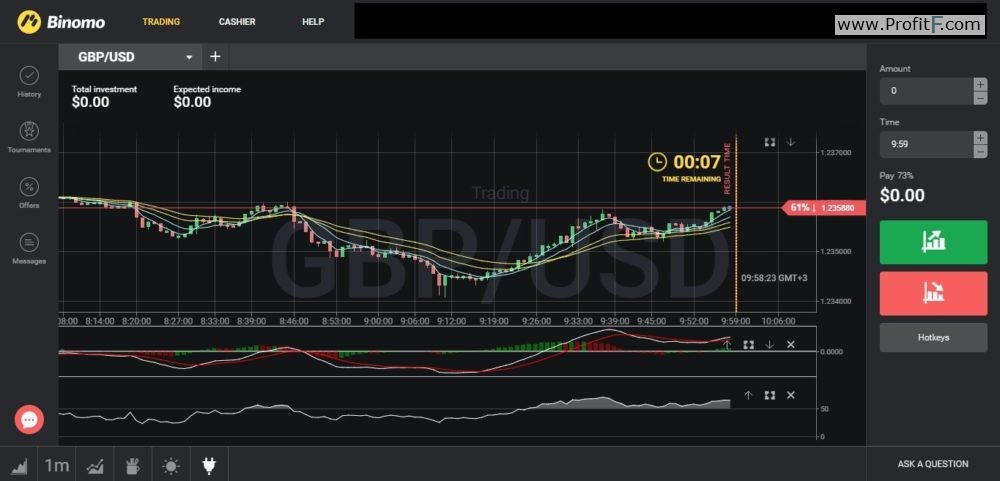Image resolution: width=1000 pixels, height=481 pixels.
Task: Open the GBP/USD asset dropdown
Action: pyautogui.click(x=130, y=57)
